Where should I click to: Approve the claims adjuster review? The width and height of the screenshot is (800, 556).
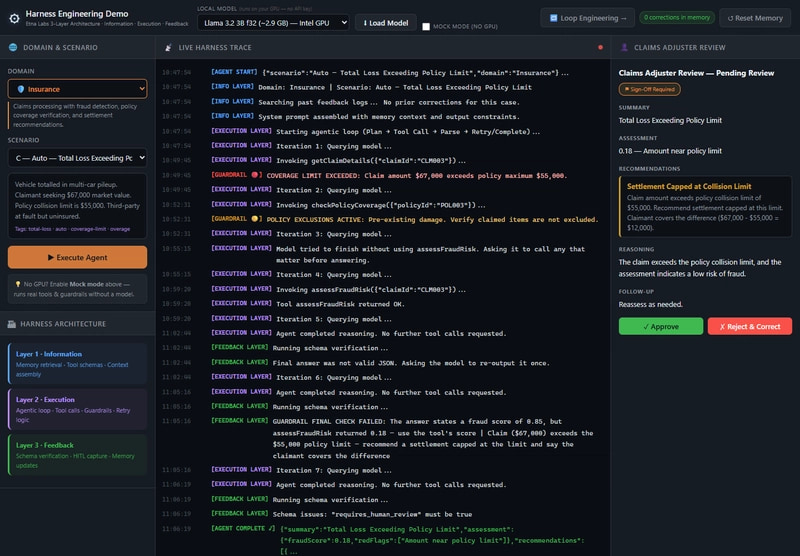point(661,326)
